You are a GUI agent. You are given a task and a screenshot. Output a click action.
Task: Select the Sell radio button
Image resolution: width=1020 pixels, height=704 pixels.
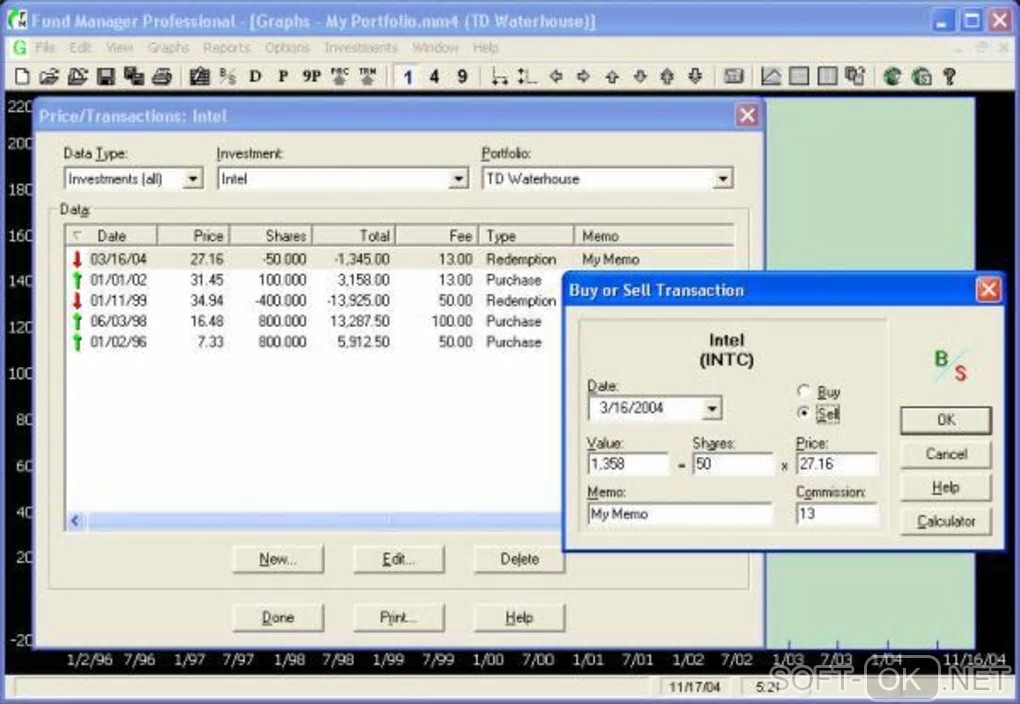804,413
